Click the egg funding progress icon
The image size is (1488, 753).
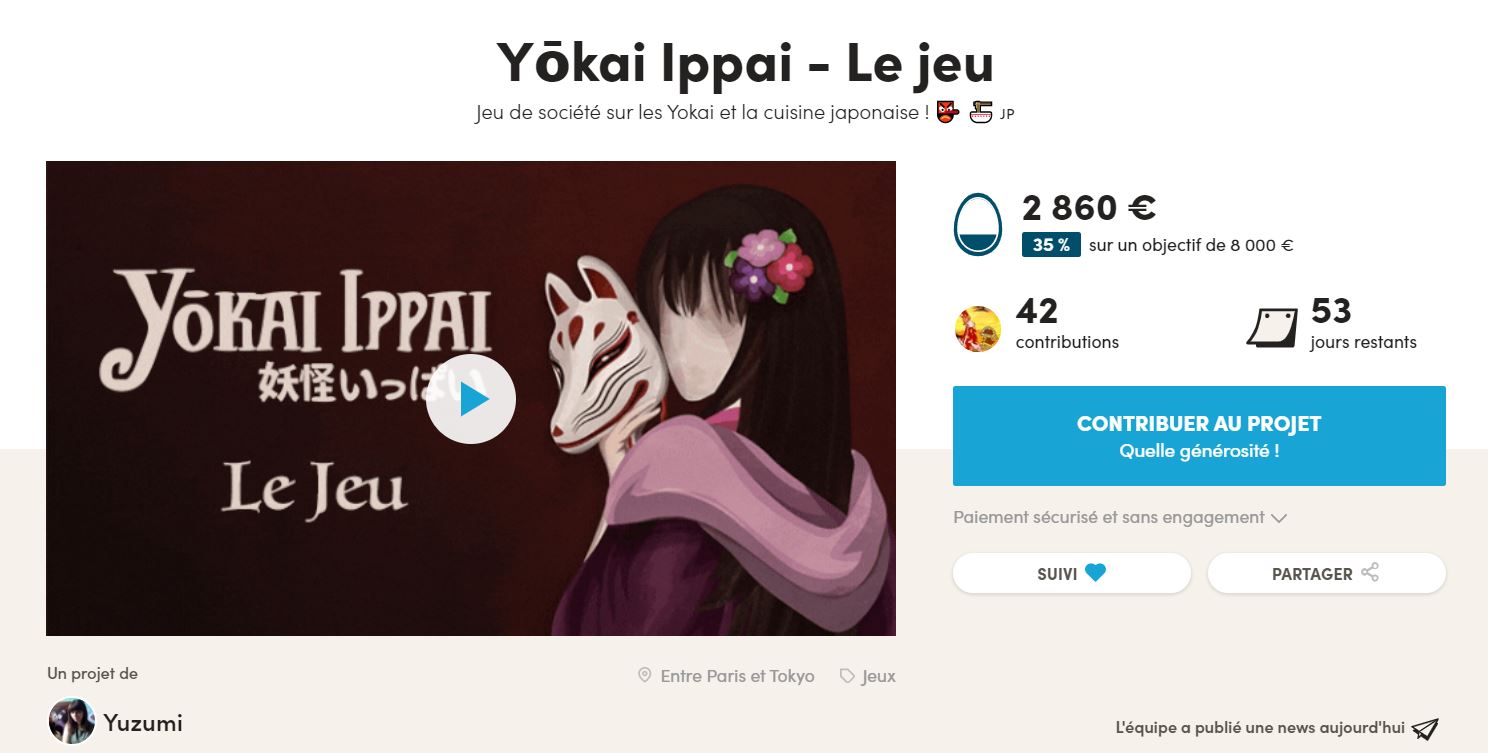[x=978, y=224]
